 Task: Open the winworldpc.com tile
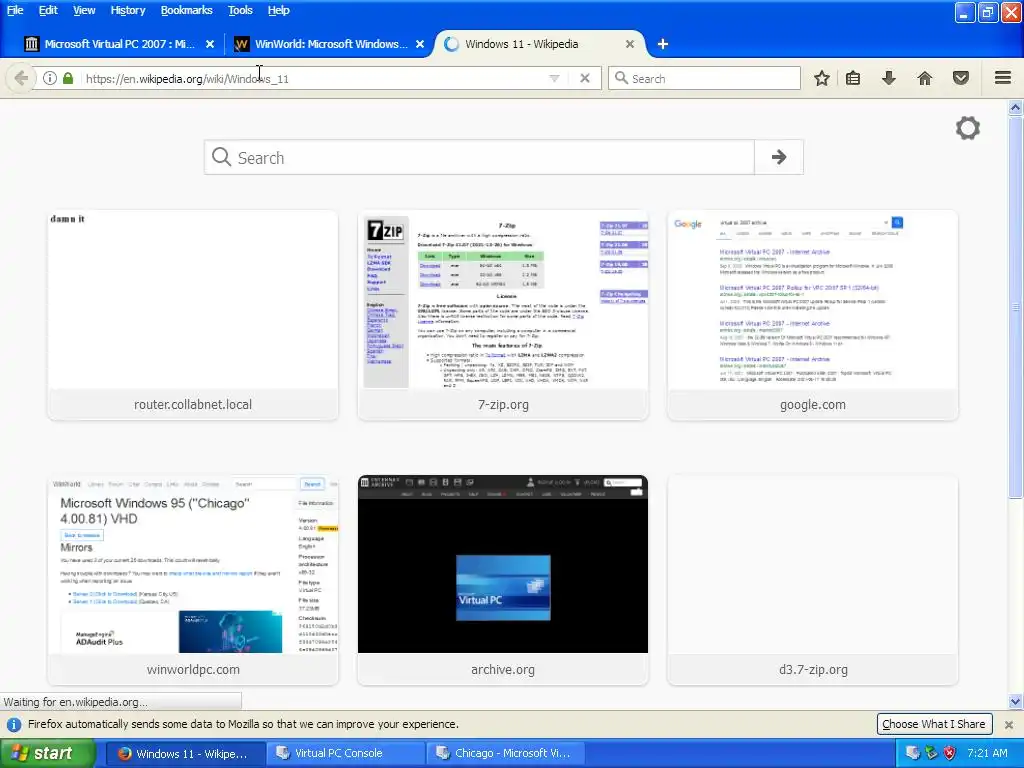[x=193, y=580]
